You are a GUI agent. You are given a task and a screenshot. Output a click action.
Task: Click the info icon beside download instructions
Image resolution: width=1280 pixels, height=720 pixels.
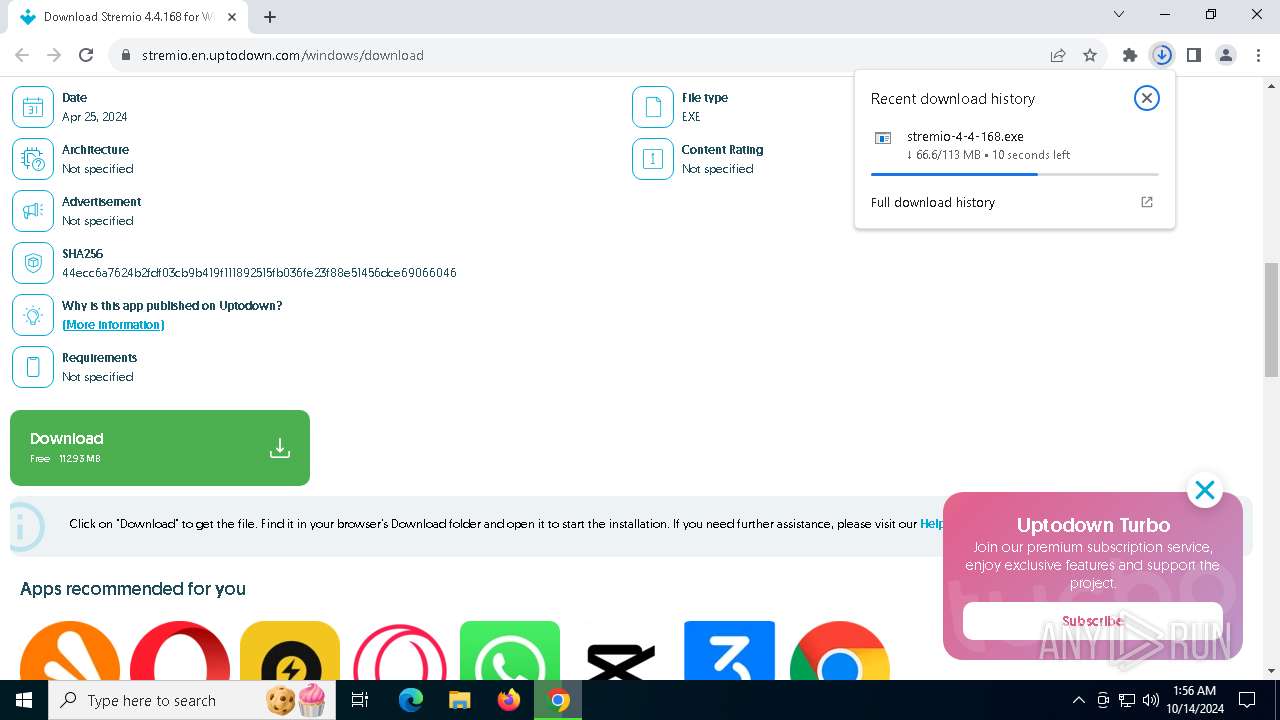[x=25, y=525]
